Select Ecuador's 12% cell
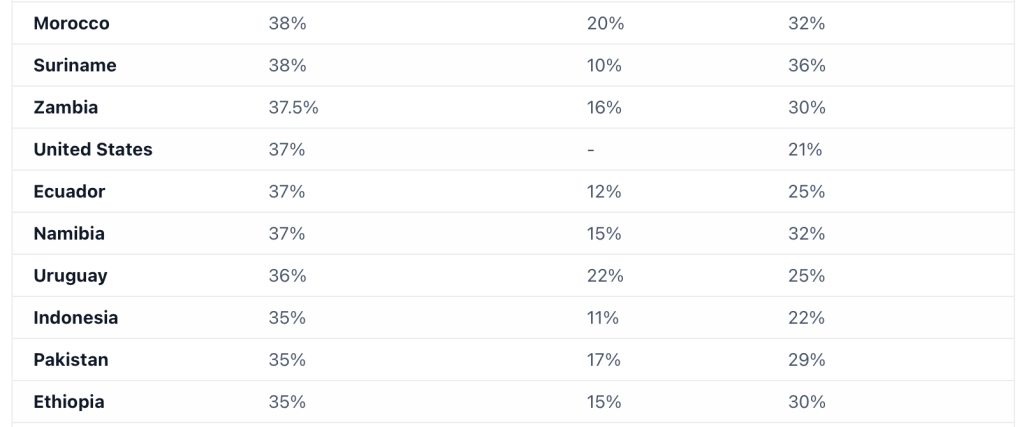 (604, 191)
